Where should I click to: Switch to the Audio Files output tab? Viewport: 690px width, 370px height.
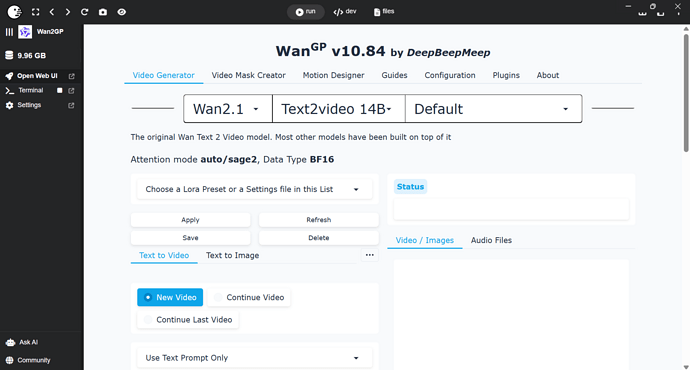(x=491, y=240)
